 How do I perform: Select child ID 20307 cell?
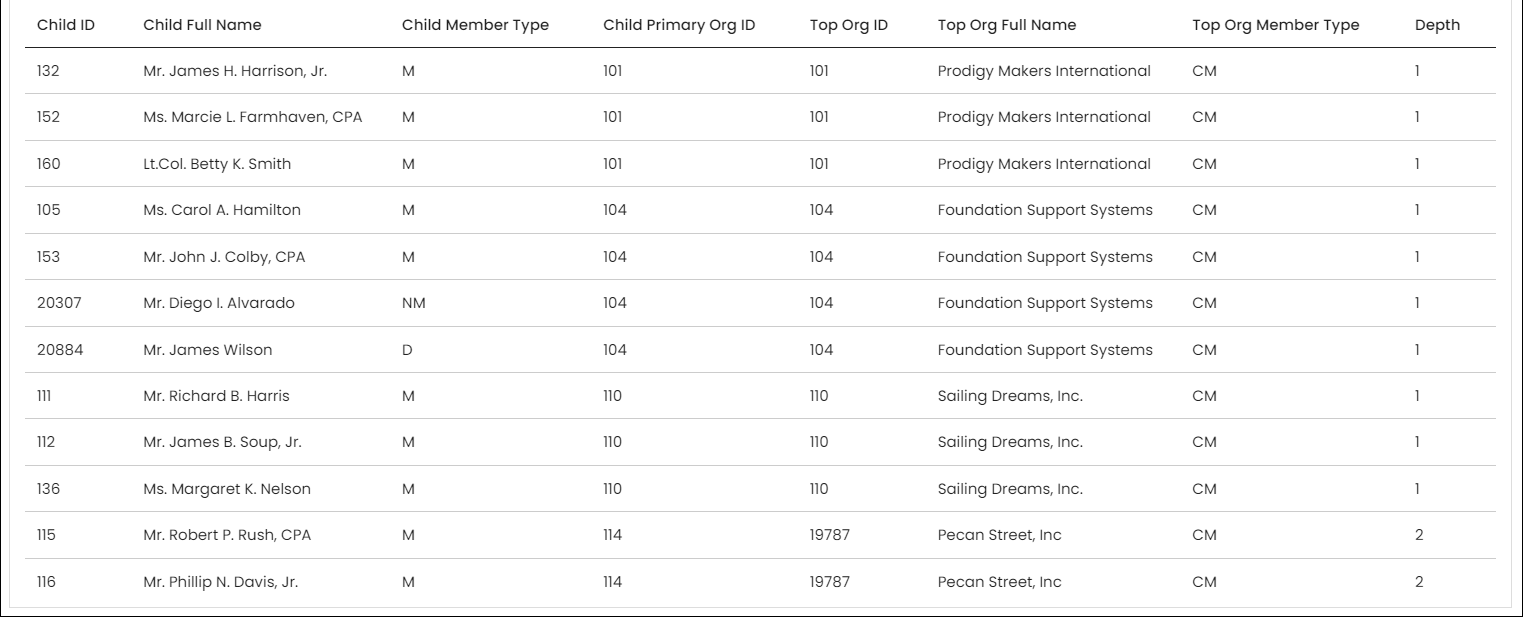(59, 303)
